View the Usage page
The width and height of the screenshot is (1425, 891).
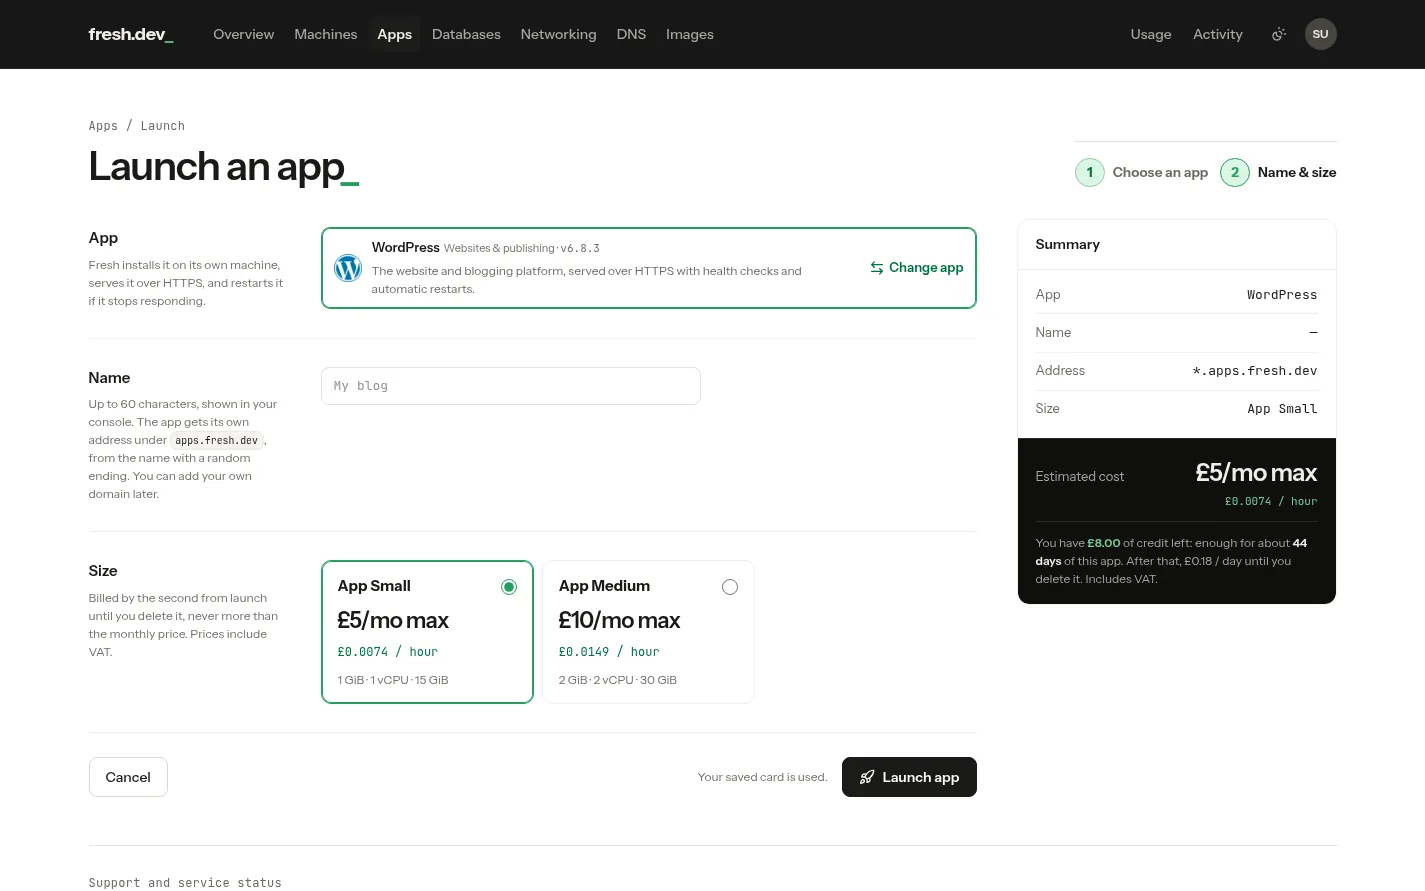coord(1150,34)
